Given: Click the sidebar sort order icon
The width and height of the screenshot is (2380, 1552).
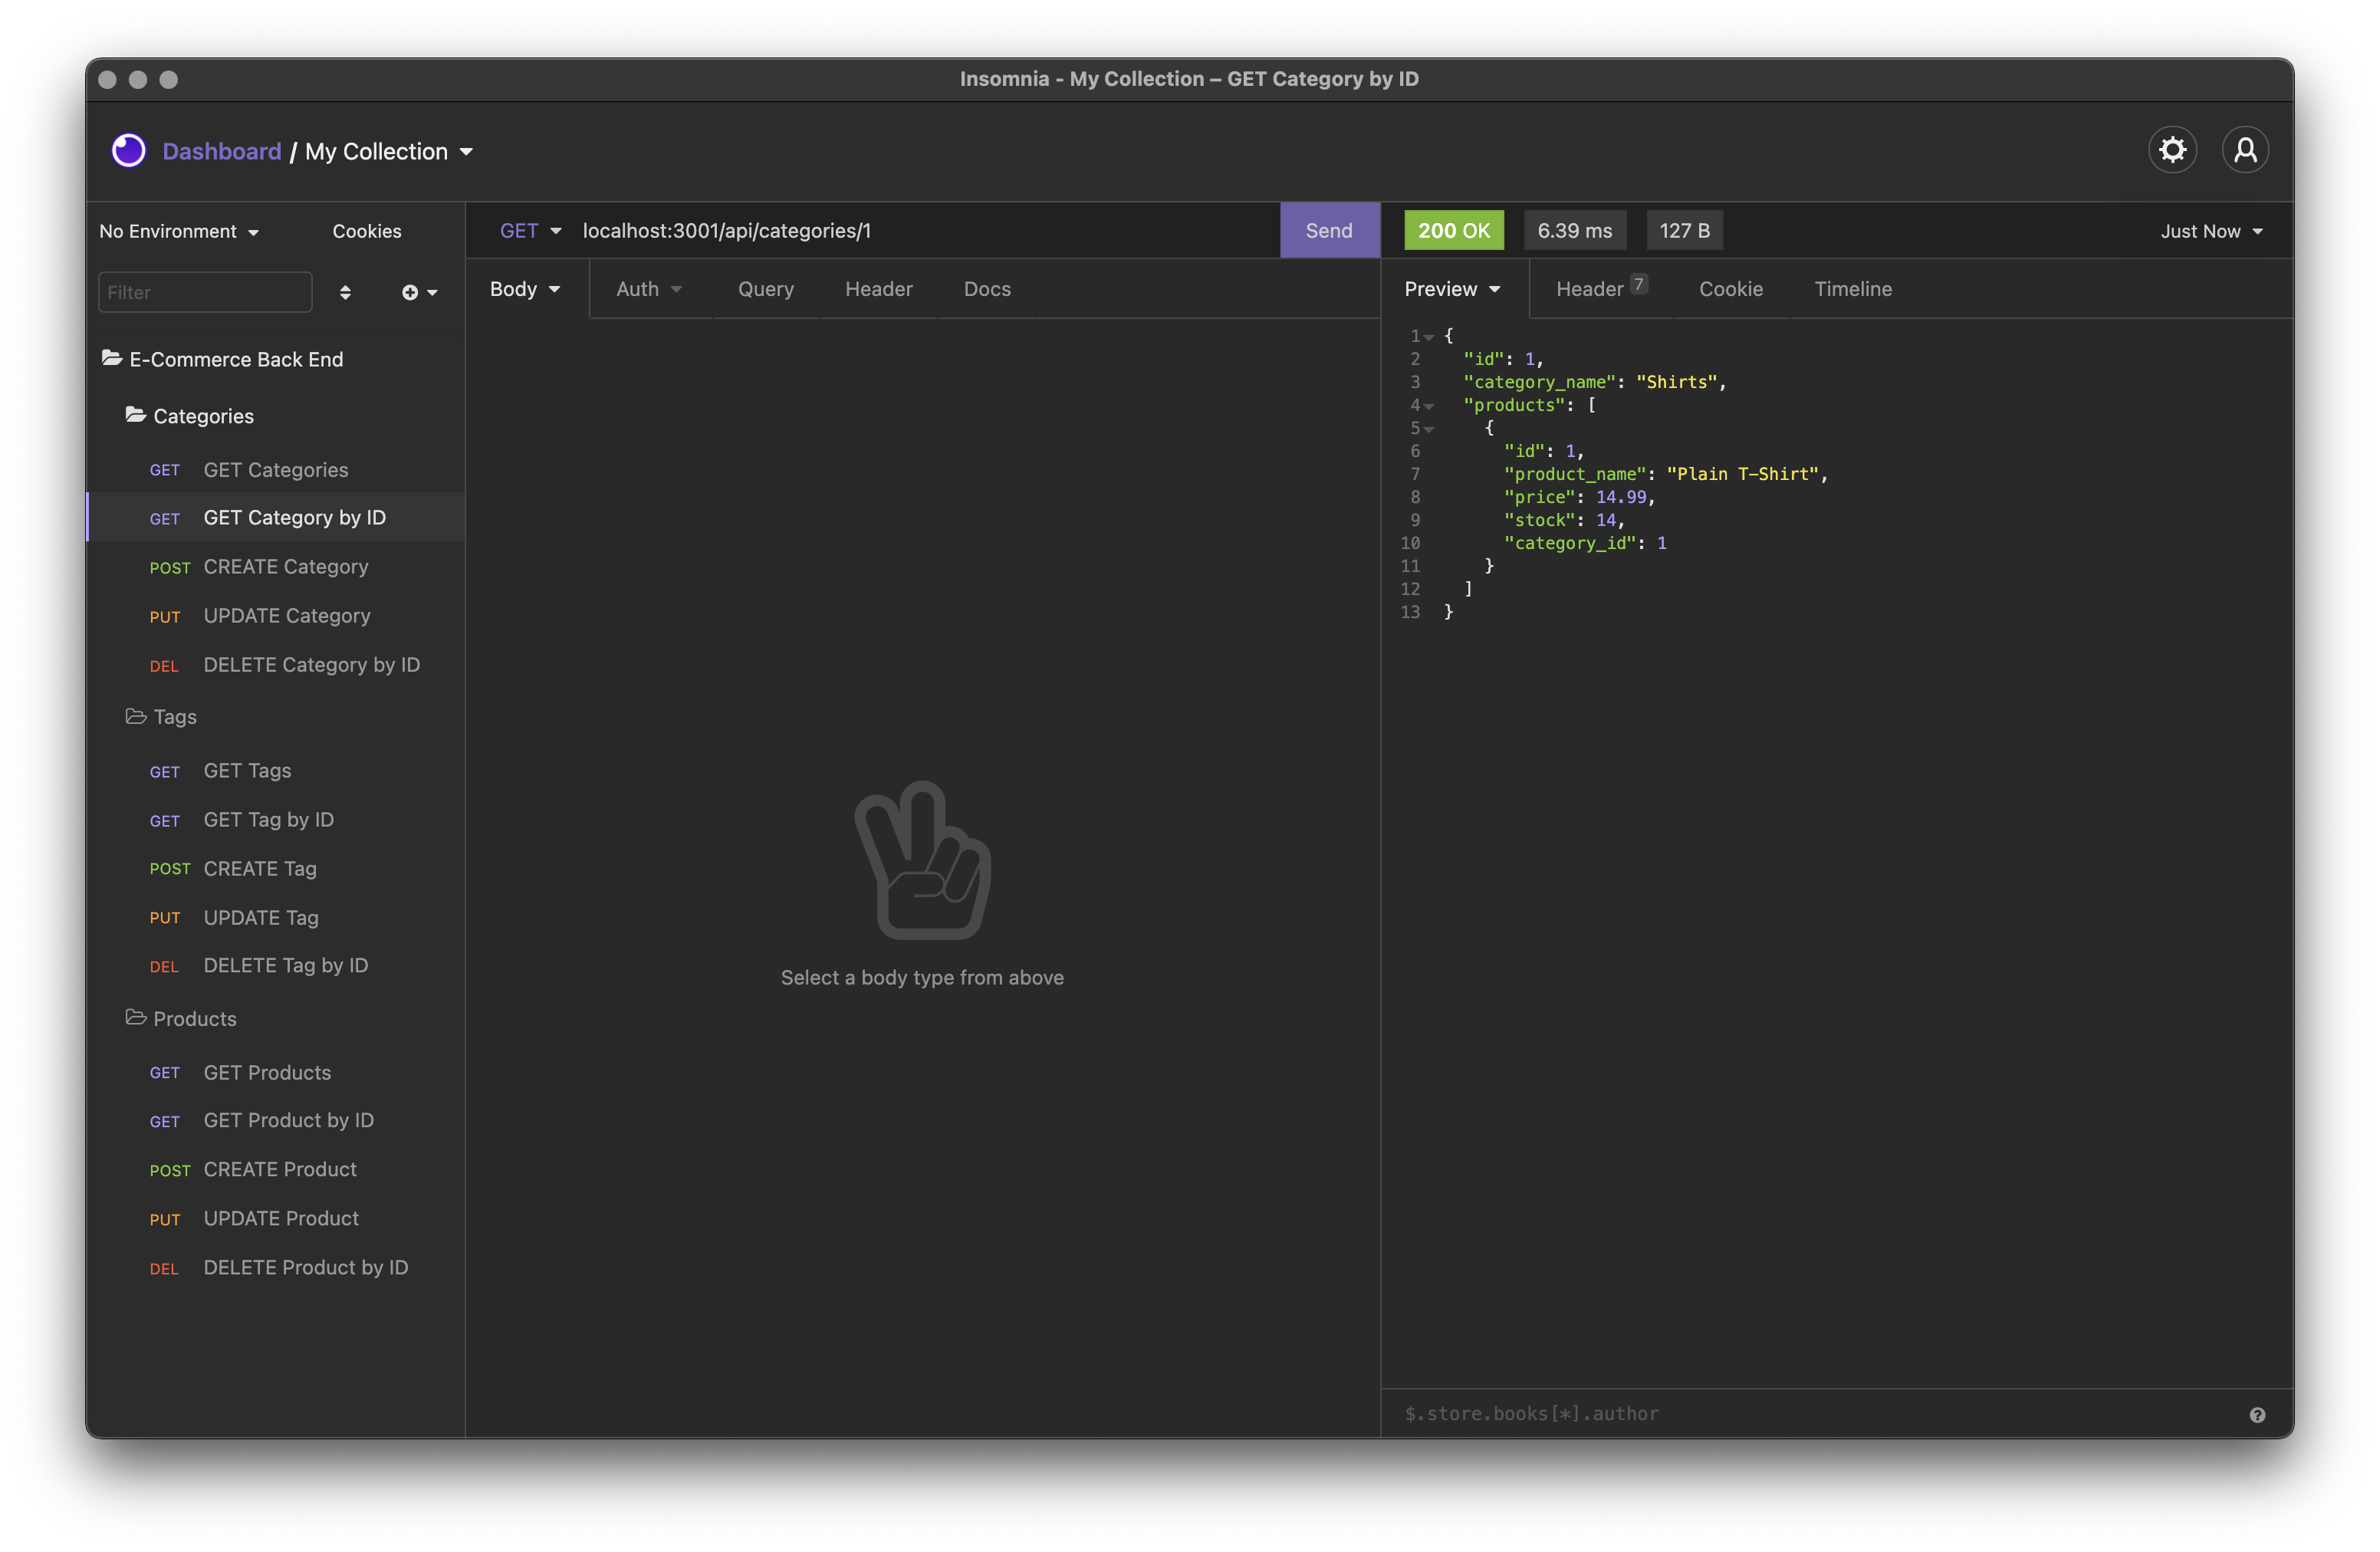Looking at the screenshot, I should coord(345,292).
